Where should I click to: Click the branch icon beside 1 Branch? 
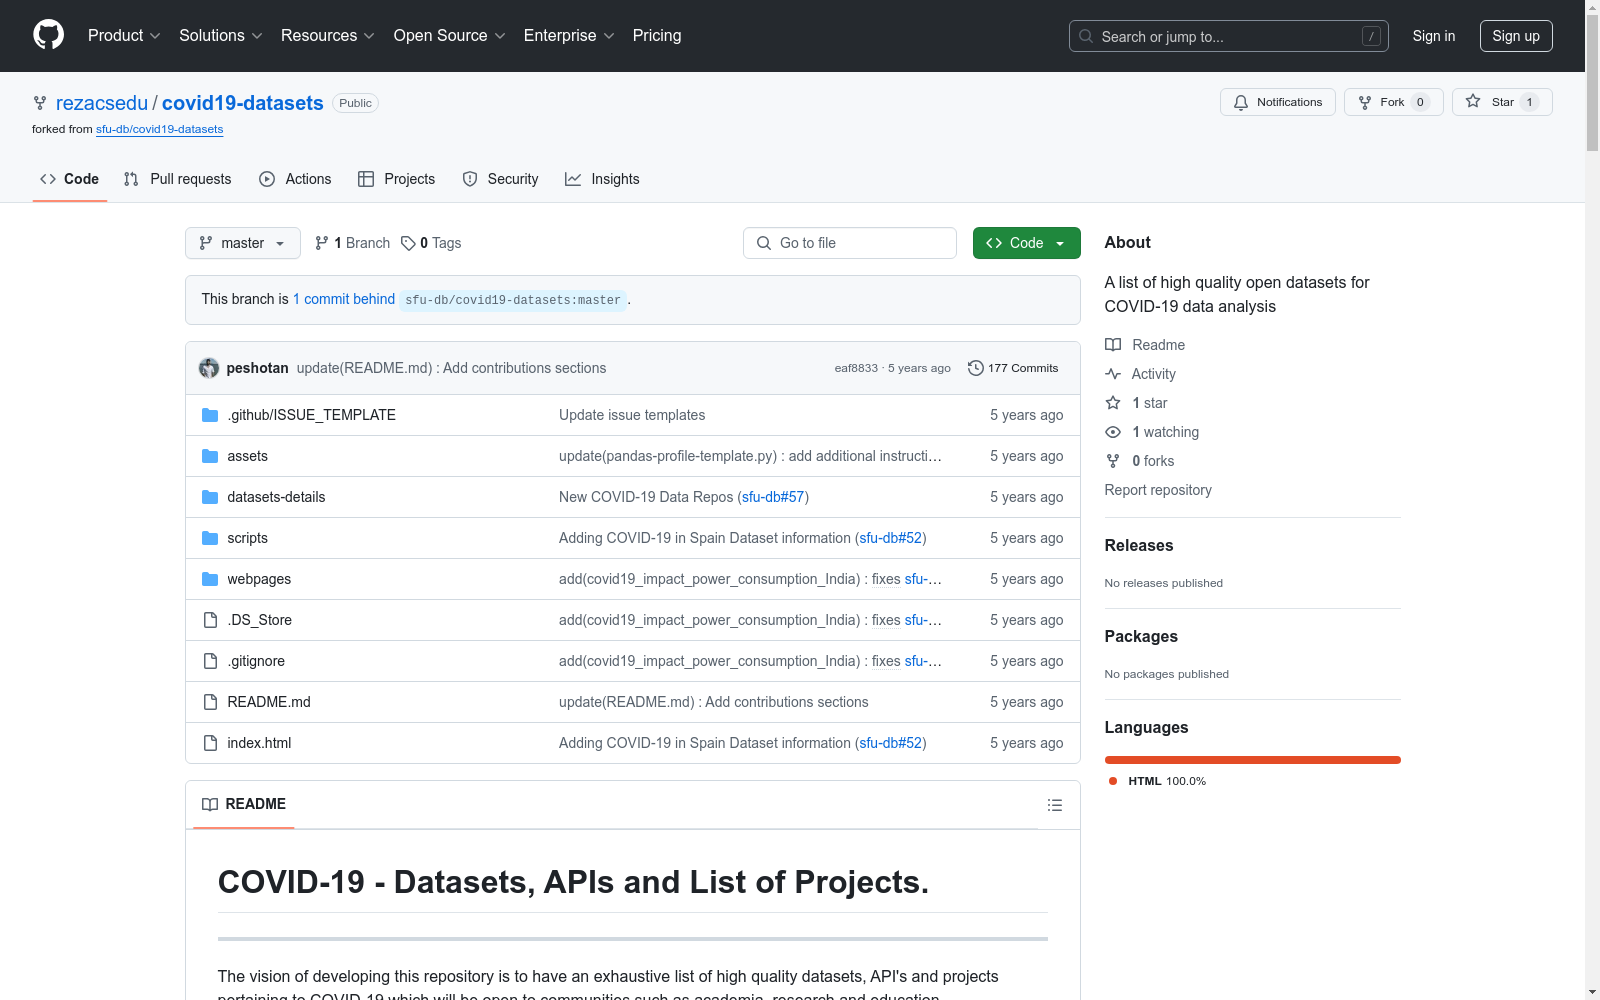pyautogui.click(x=322, y=243)
